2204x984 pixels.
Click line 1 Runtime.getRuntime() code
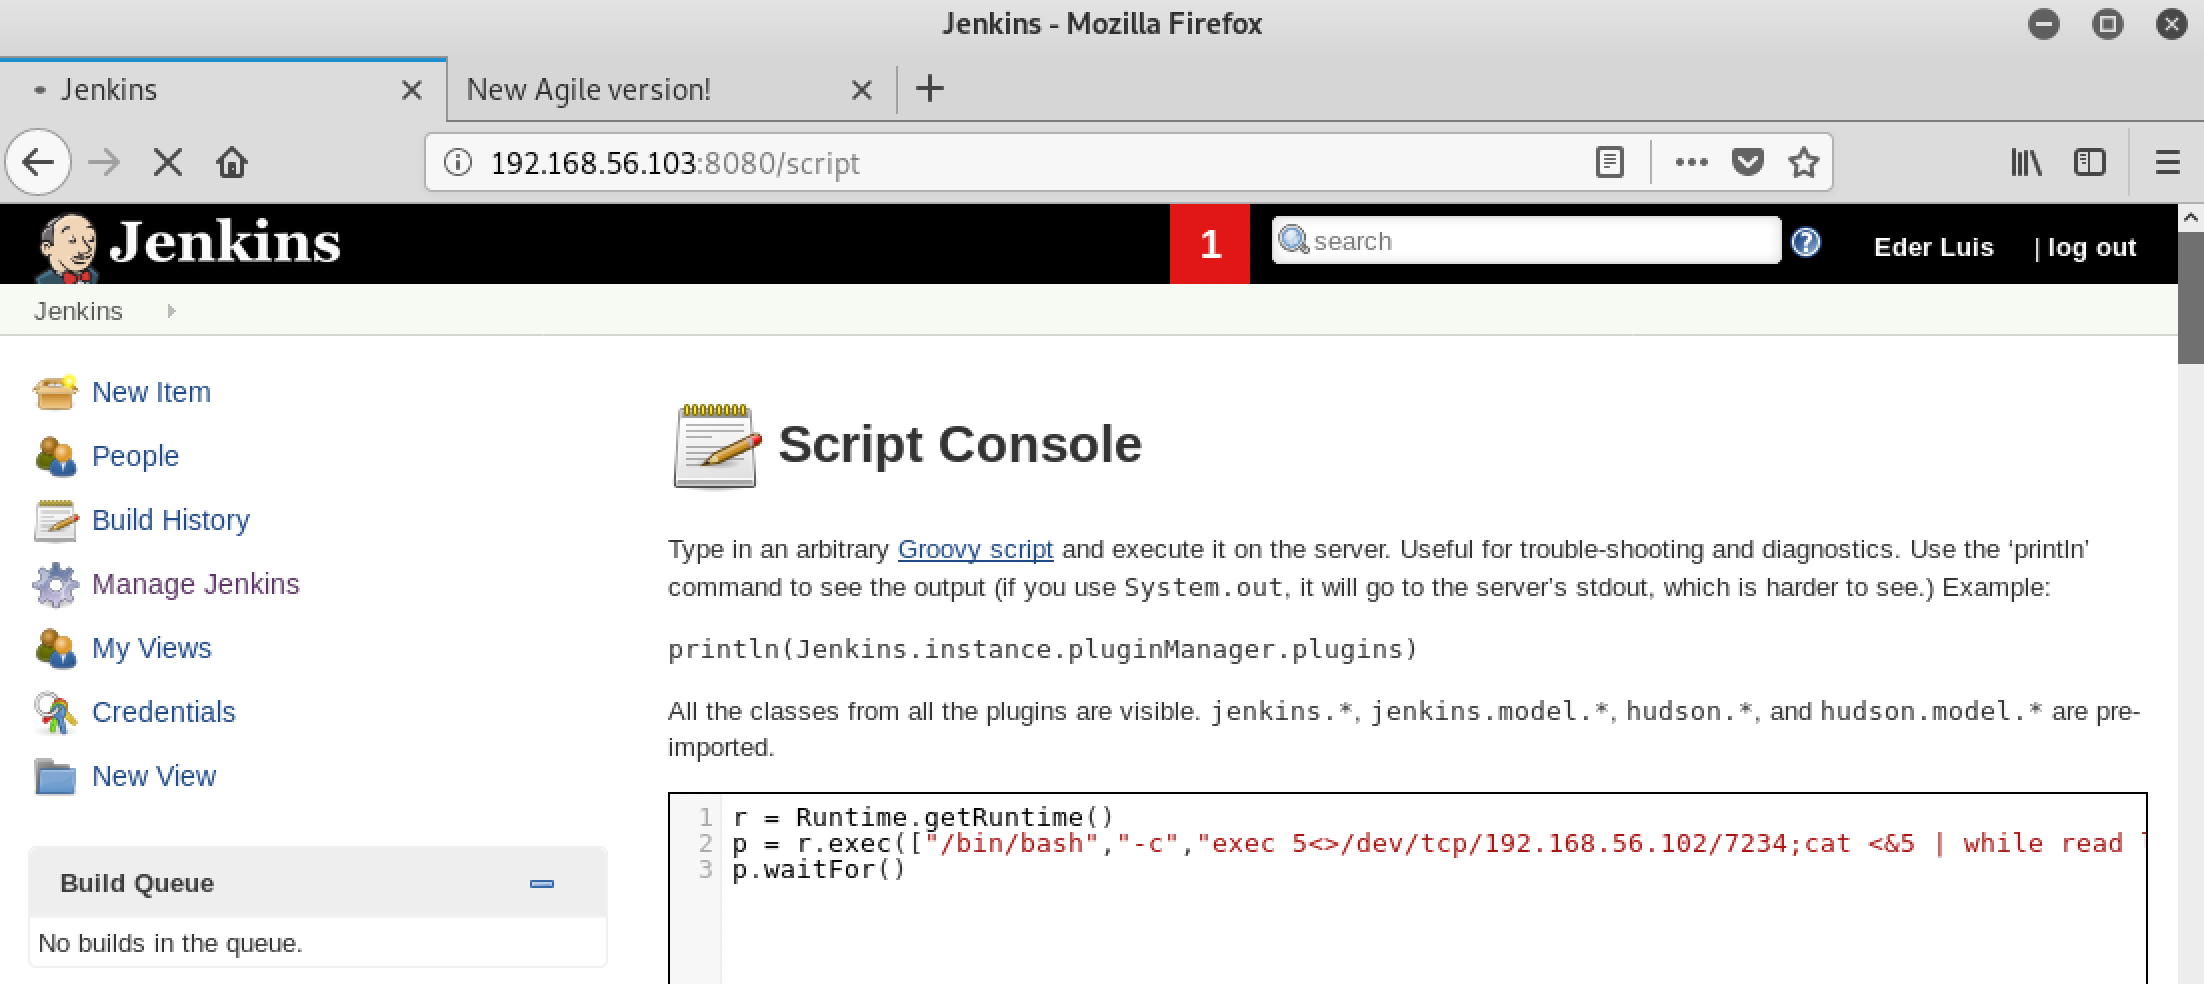point(923,817)
